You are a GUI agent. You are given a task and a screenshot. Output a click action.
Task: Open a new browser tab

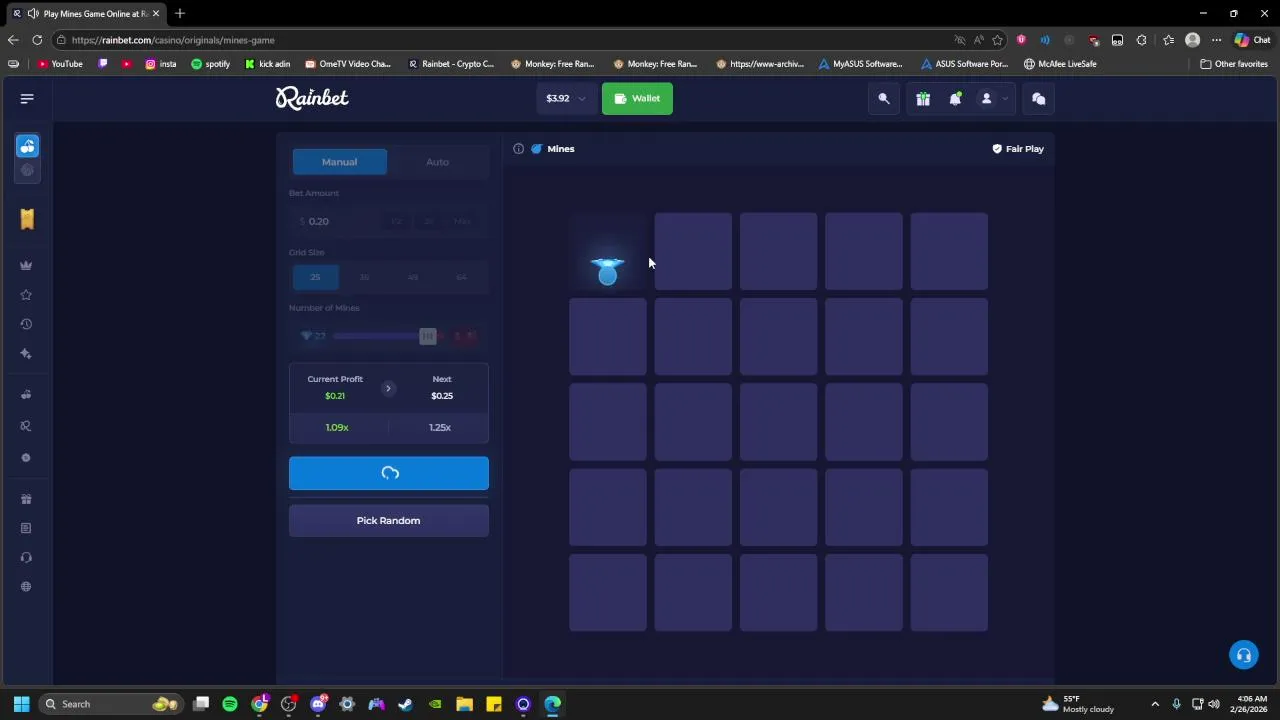pyautogui.click(x=180, y=13)
